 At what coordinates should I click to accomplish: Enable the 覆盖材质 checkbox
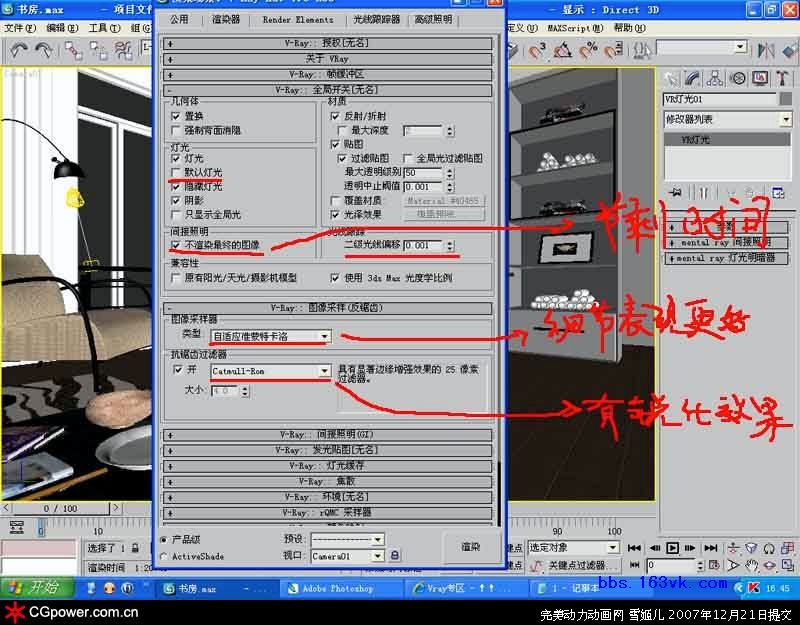pyautogui.click(x=335, y=201)
